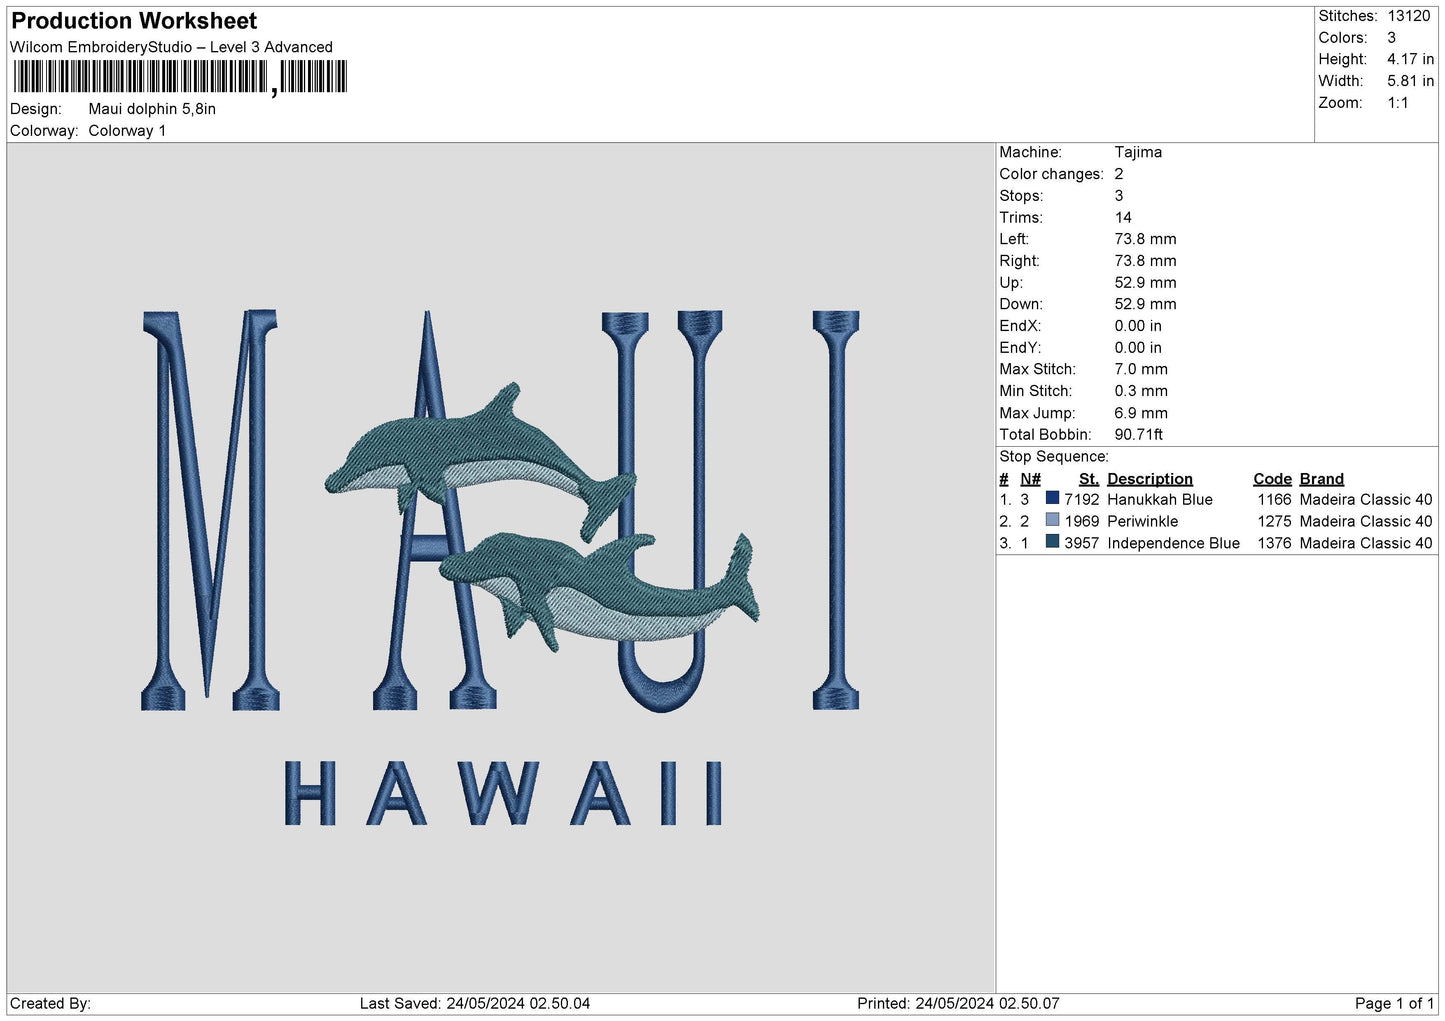Click stitch count 7192
This screenshot has height=1021, width=1445.
(1082, 500)
